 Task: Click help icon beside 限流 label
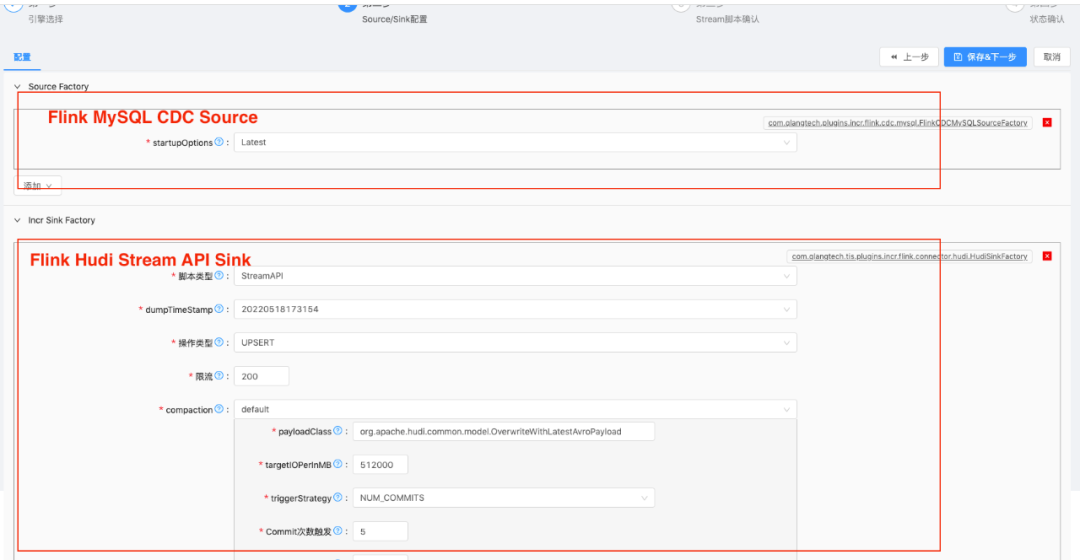coord(219,376)
